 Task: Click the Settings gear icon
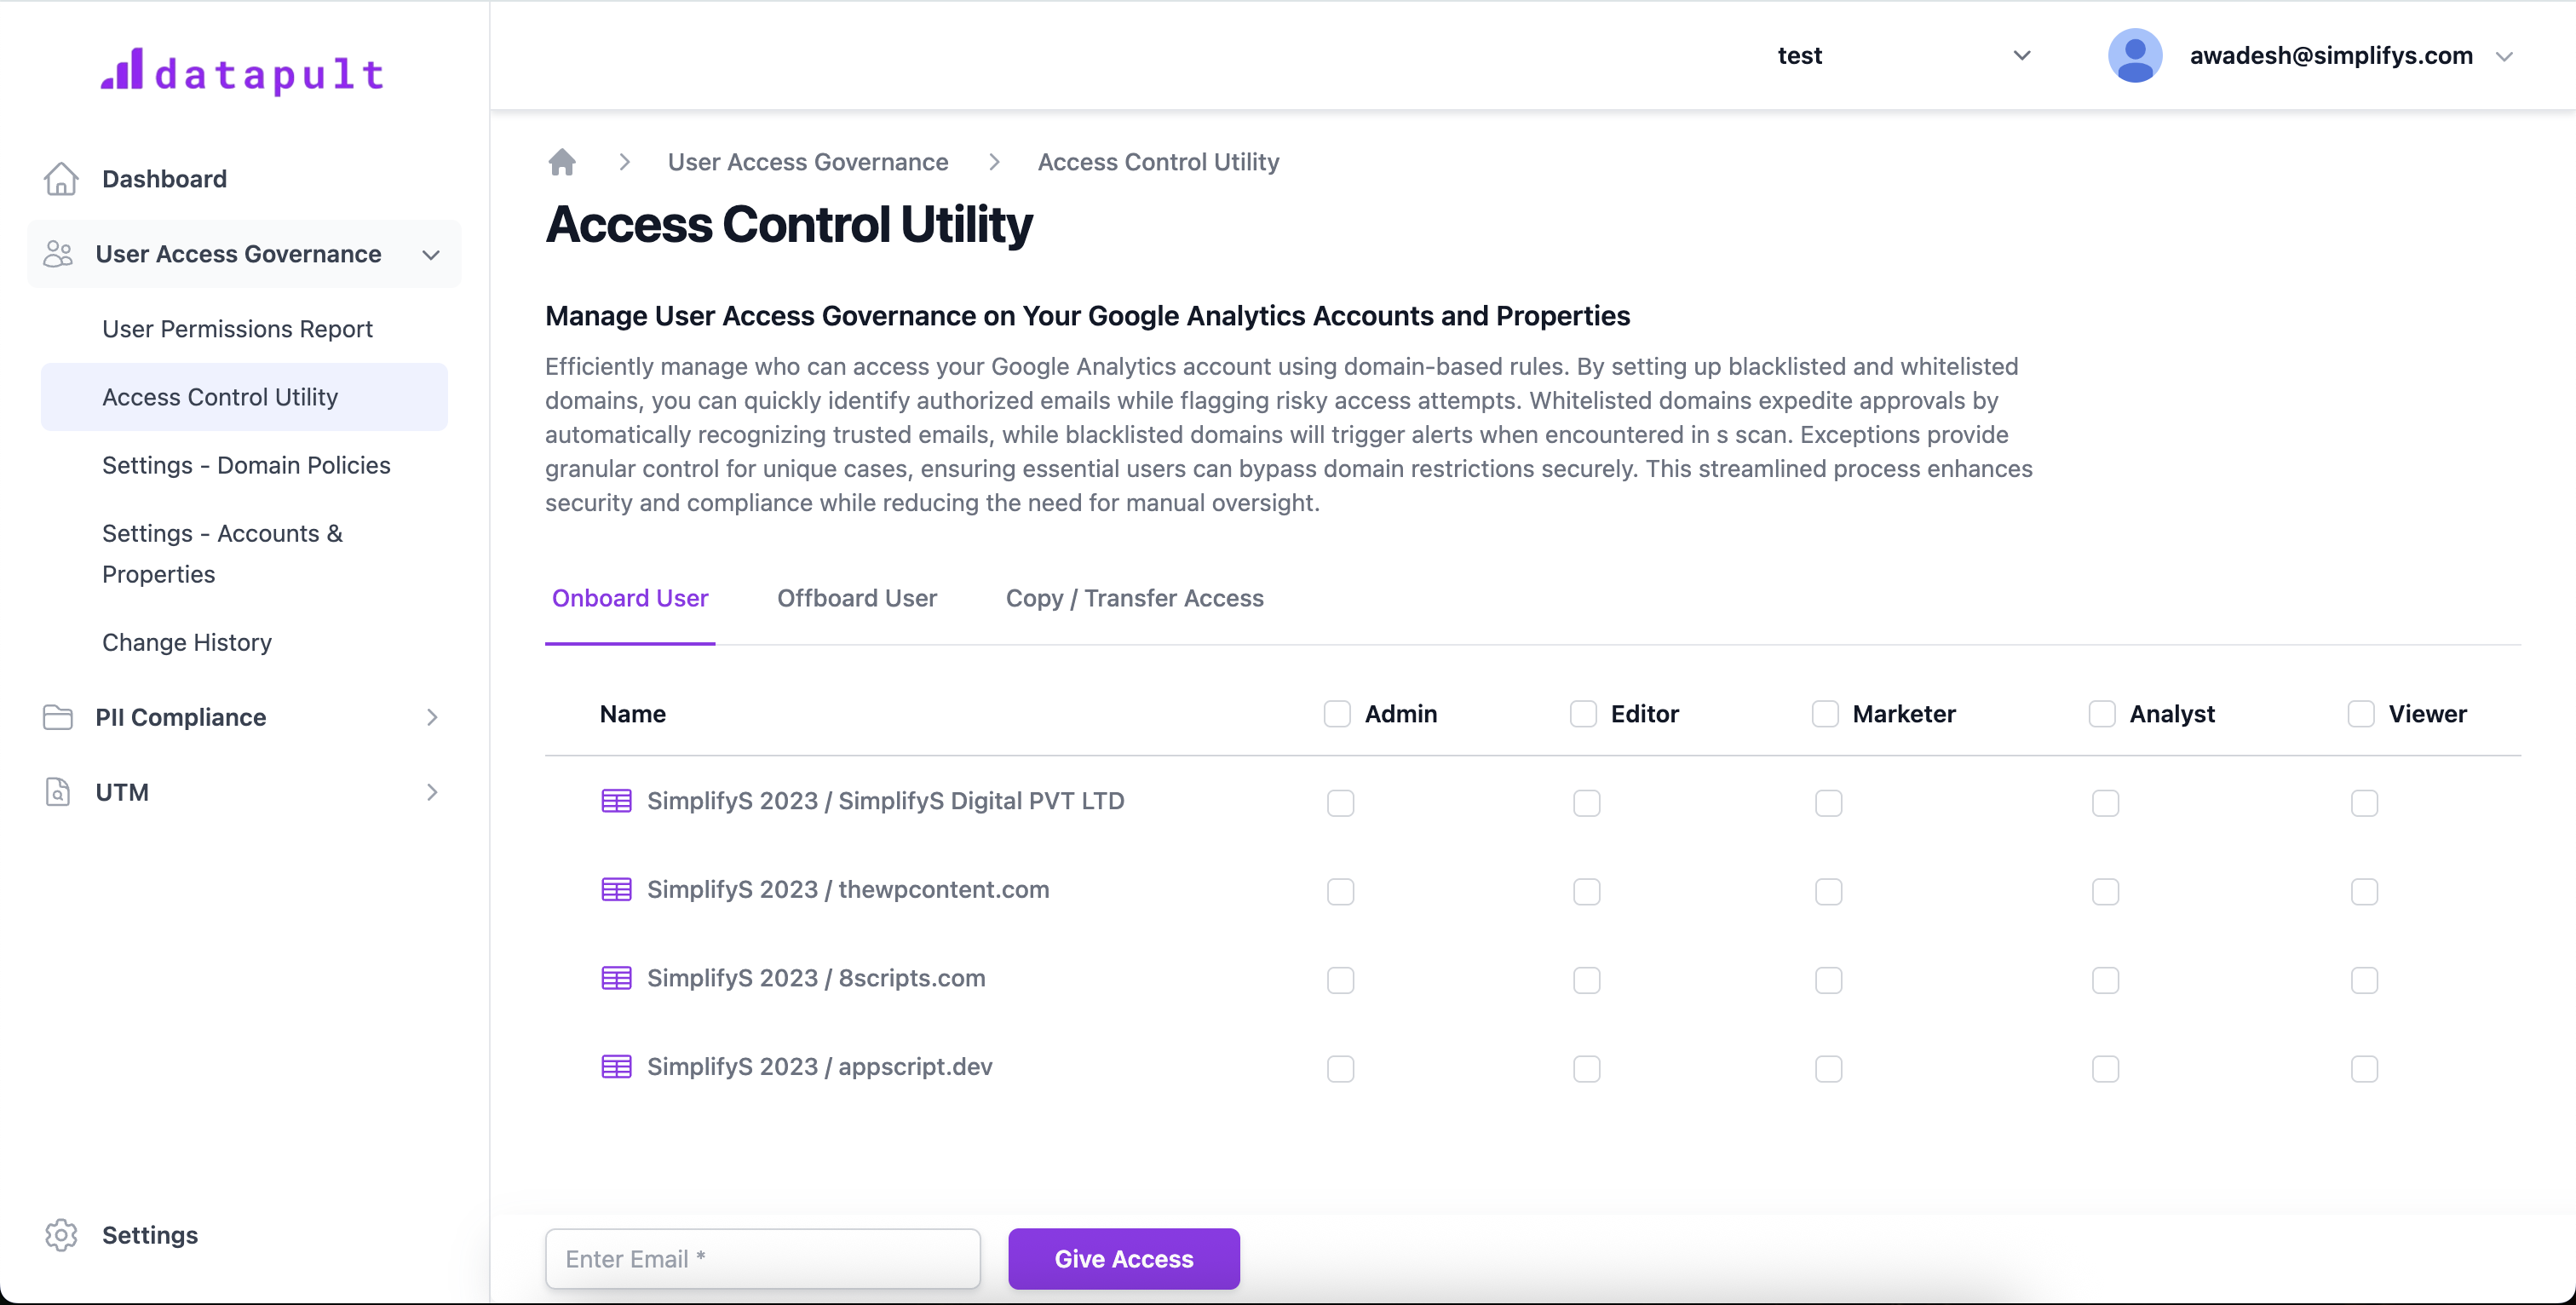point(61,1235)
